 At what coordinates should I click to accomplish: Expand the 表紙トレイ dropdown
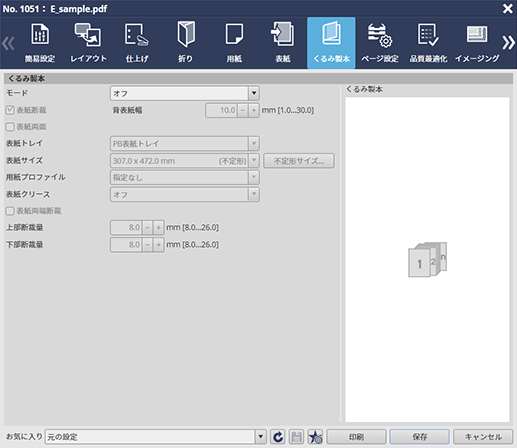[x=185, y=144]
